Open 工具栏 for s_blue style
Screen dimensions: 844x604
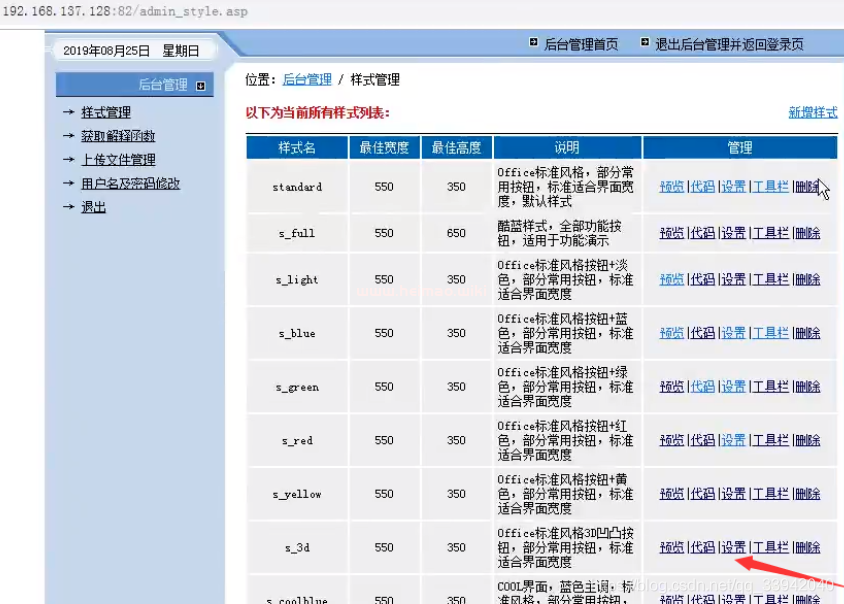click(770, 333)
